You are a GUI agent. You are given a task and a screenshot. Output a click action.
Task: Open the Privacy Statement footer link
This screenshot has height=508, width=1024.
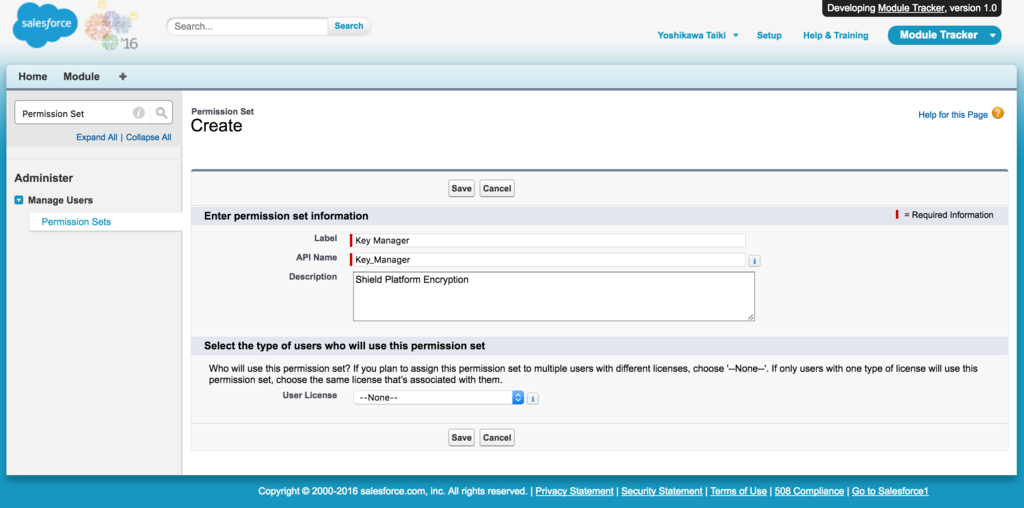[575, 491]
